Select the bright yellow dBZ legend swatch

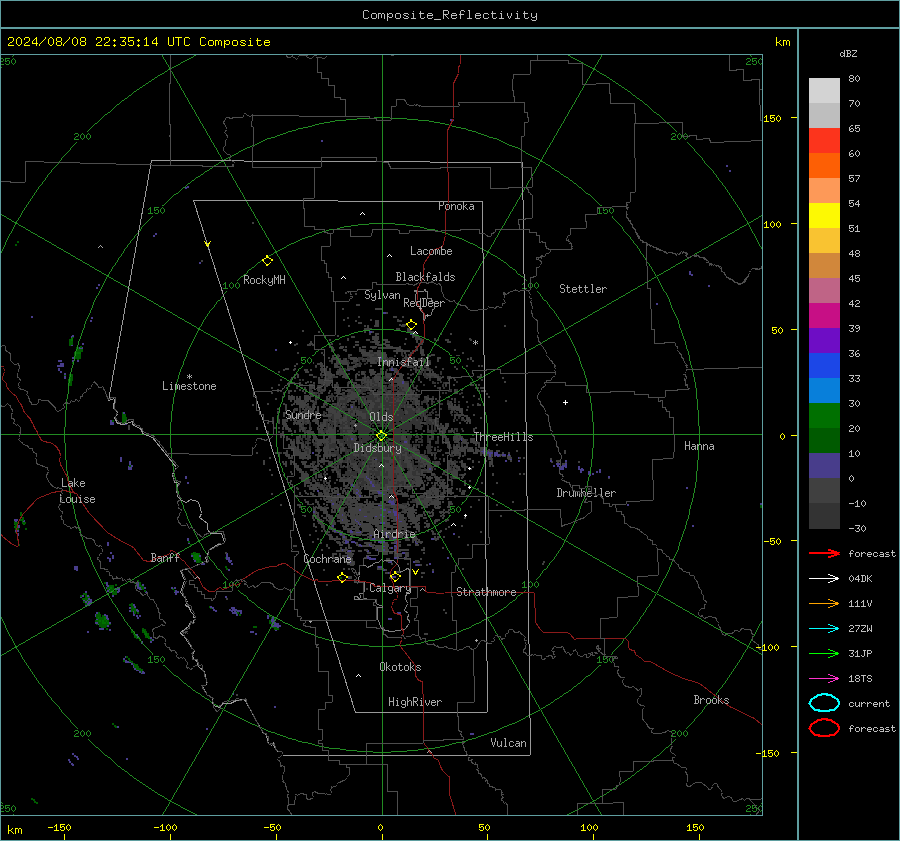tap(824, 216)
